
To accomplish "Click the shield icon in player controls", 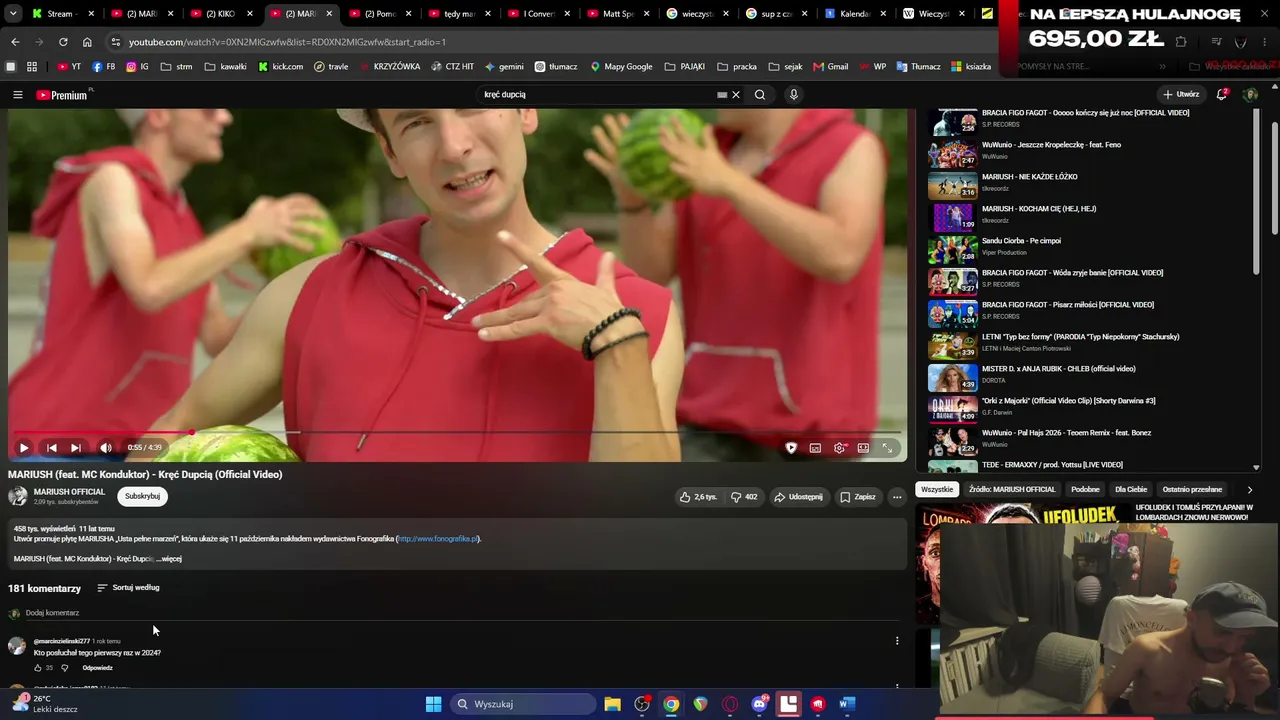I will click(791, 448).
